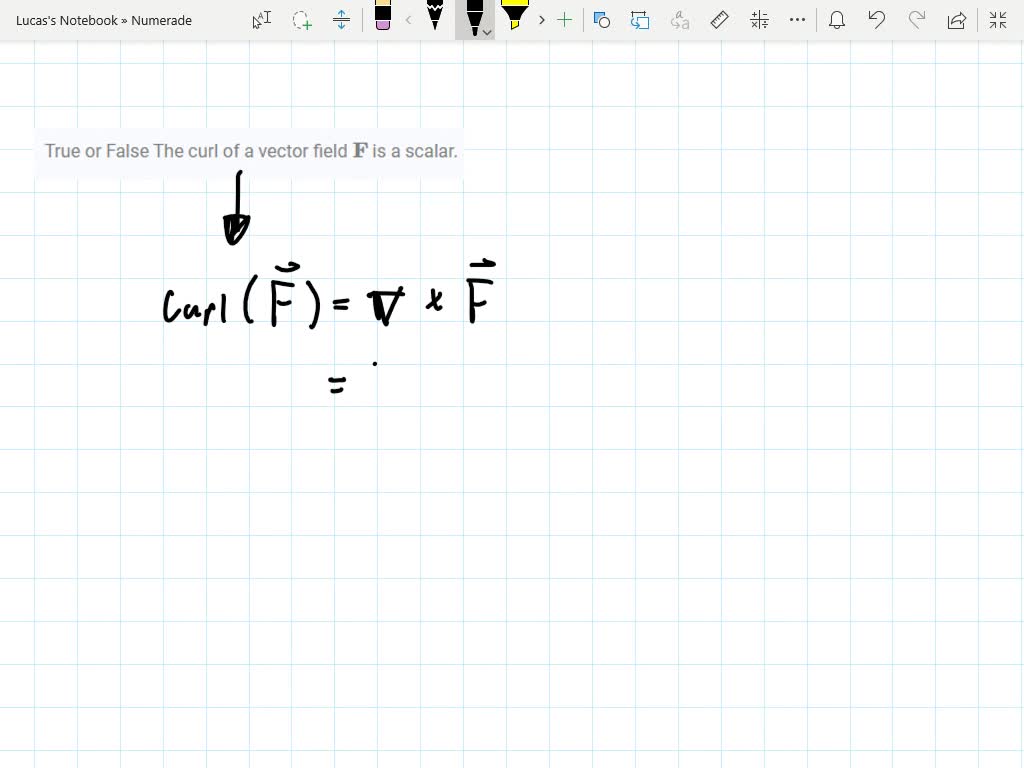Viewport: 1024px width, 768px height.
Task: Open the selected pen's style dropdown
Action: pos(487,31)
